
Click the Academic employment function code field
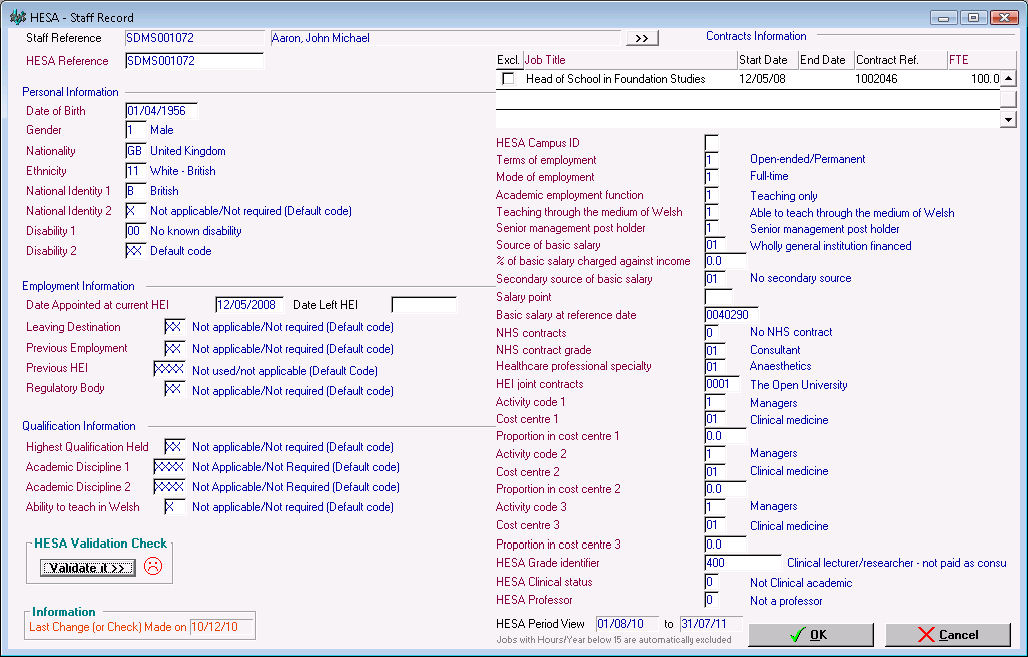coord(711,195)
